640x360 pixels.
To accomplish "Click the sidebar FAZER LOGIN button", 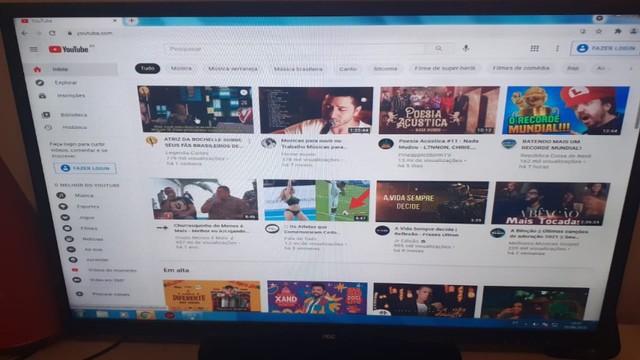I will coord(85,168).
